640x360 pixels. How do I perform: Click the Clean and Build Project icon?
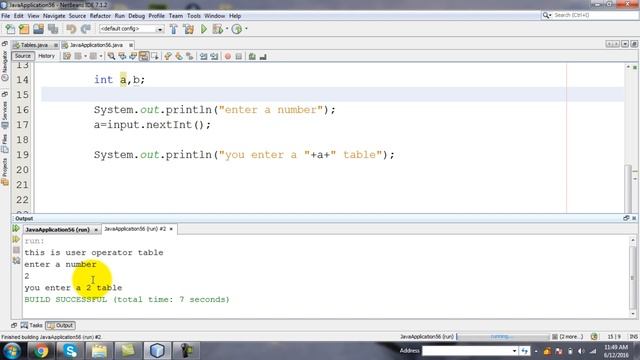click(x=189, y=29)
